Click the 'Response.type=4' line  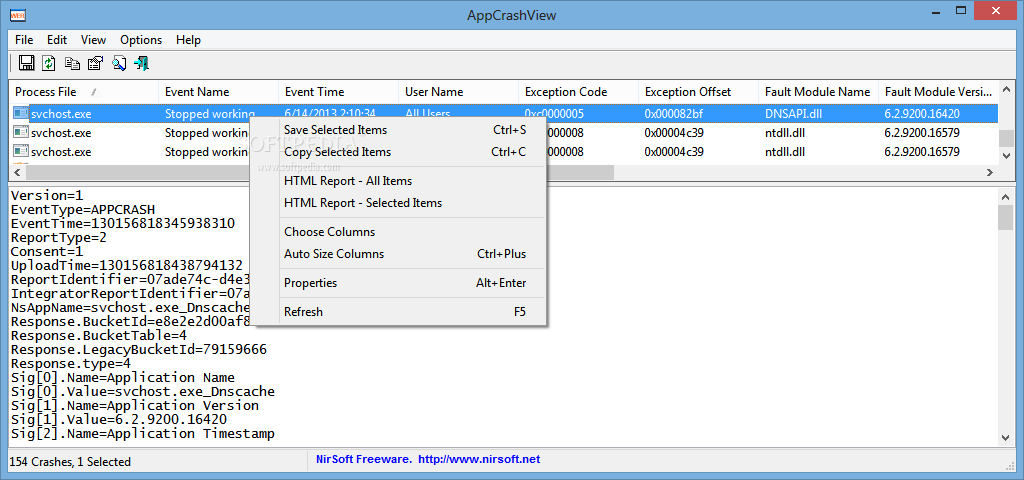[x=71, y=364]
